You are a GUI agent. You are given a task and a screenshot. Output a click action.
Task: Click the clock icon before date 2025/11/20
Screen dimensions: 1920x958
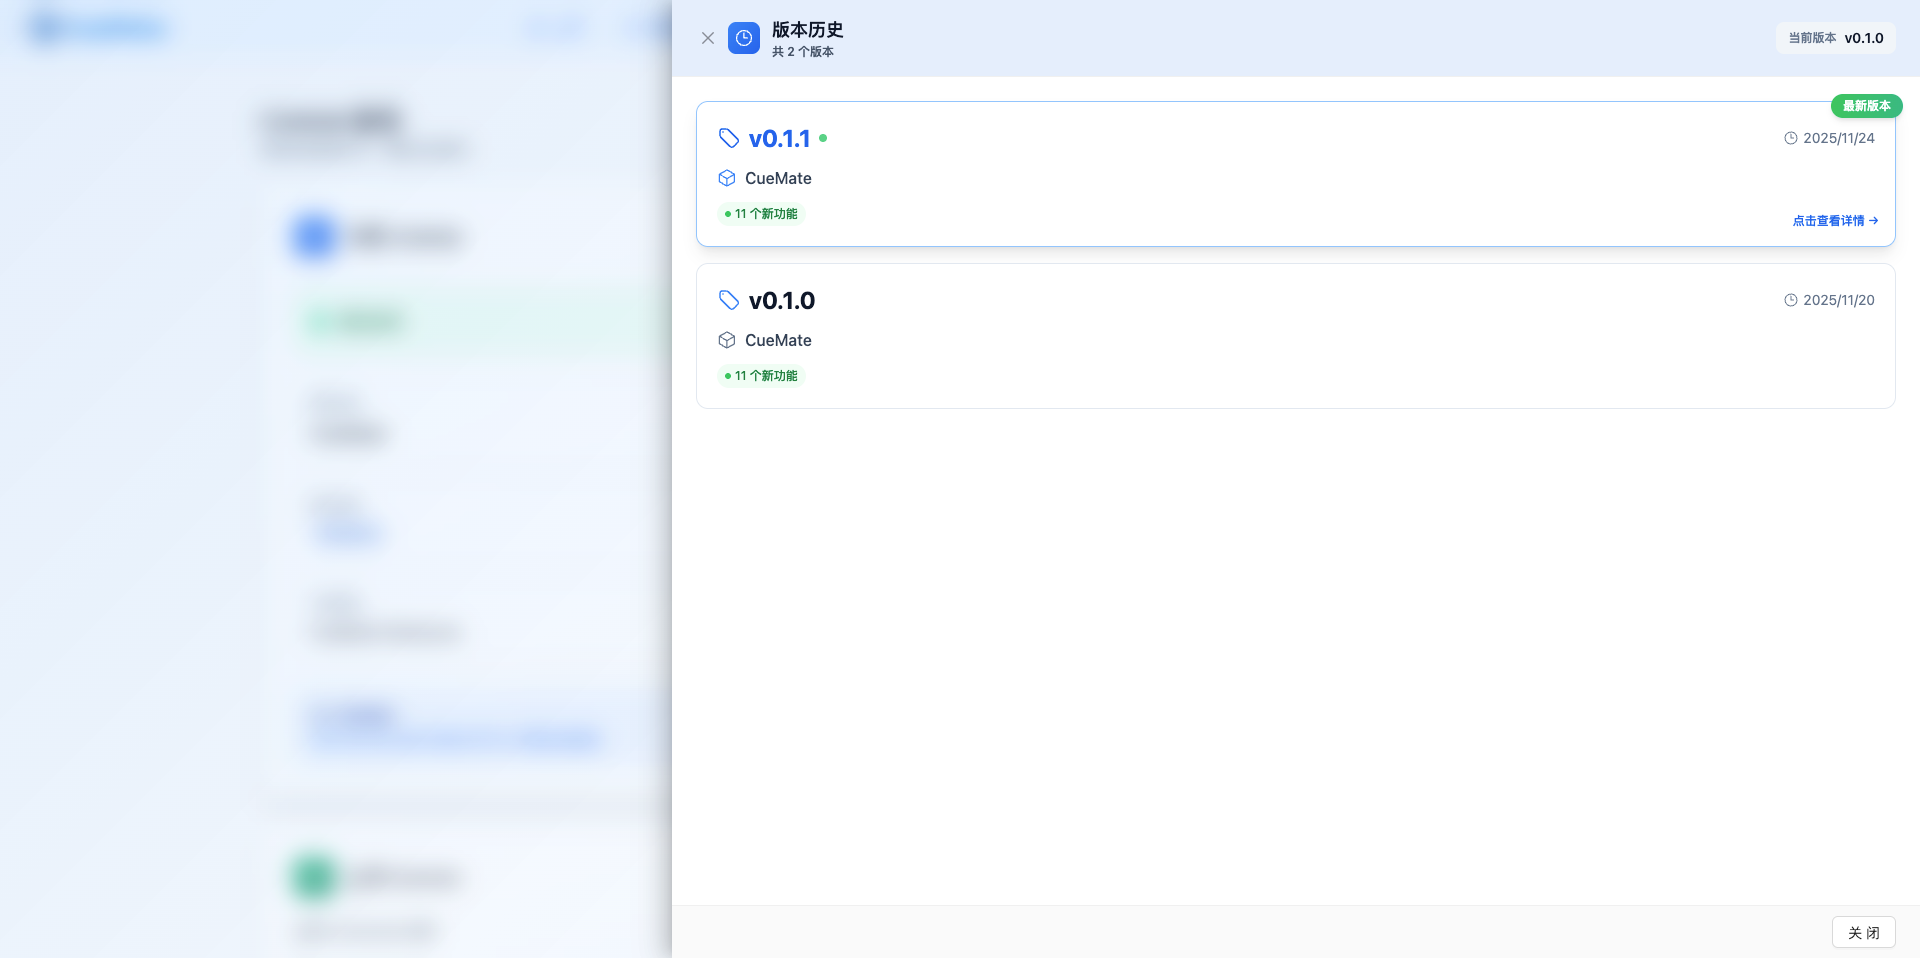pyautogui.click(x=1789, y=300)
